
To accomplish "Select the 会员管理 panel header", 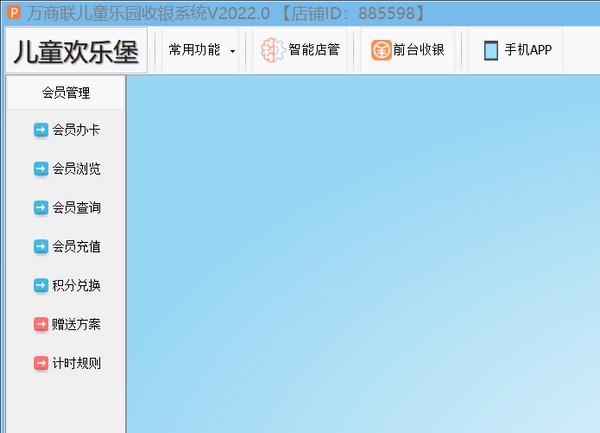I will (66, 93).
